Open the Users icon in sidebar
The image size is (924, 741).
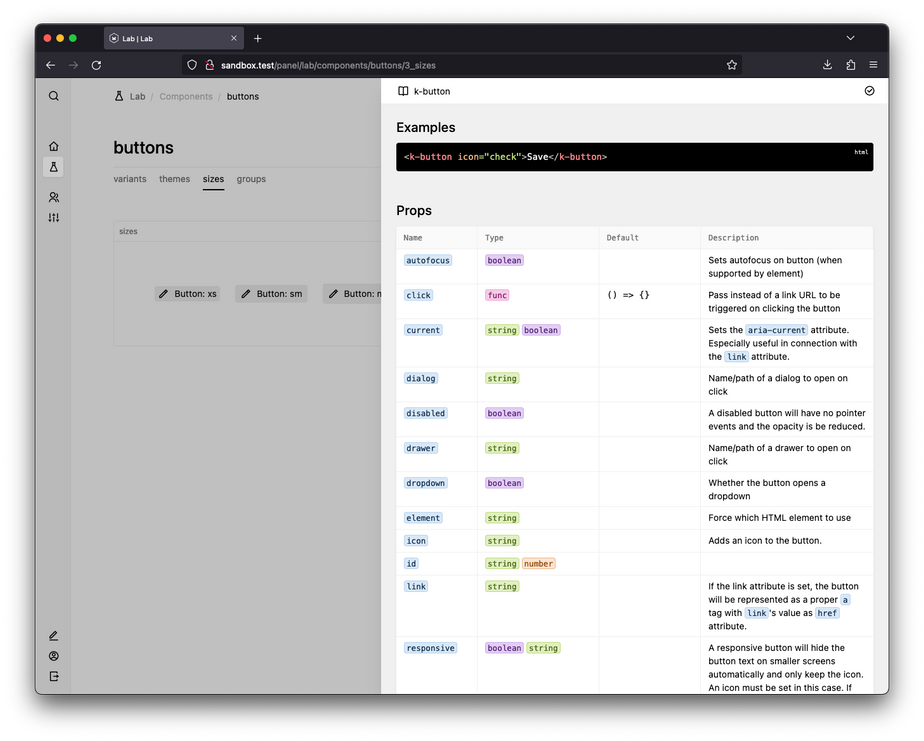coord(54,197)
